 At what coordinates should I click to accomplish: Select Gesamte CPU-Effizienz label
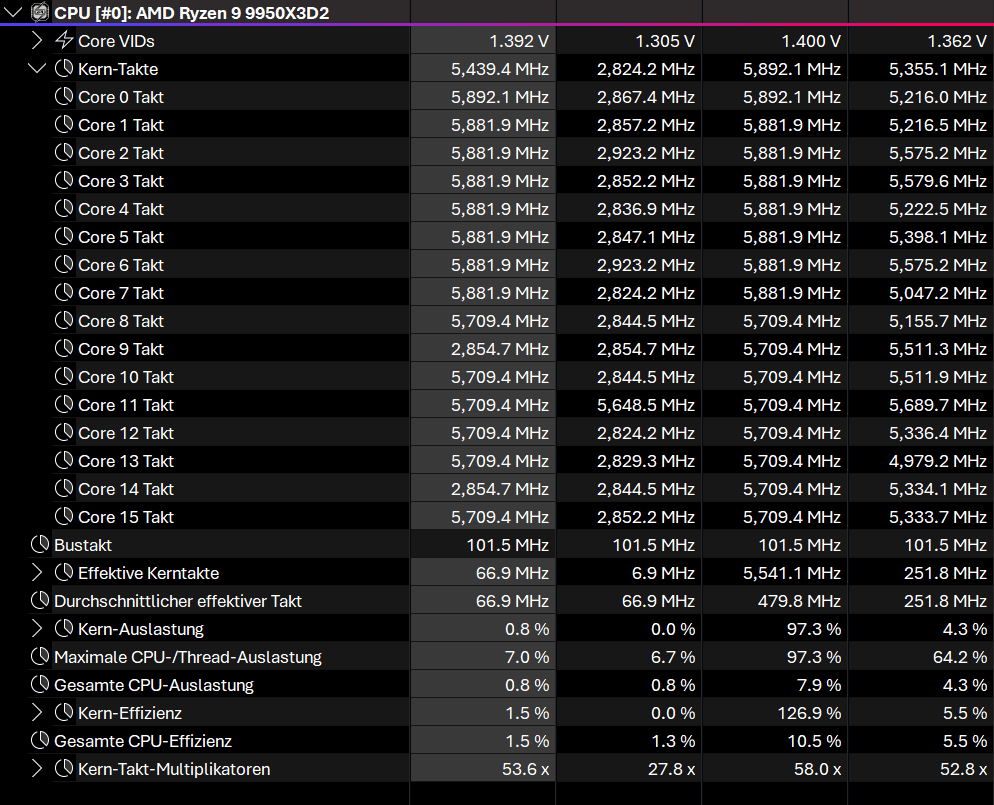click(143, 741)
